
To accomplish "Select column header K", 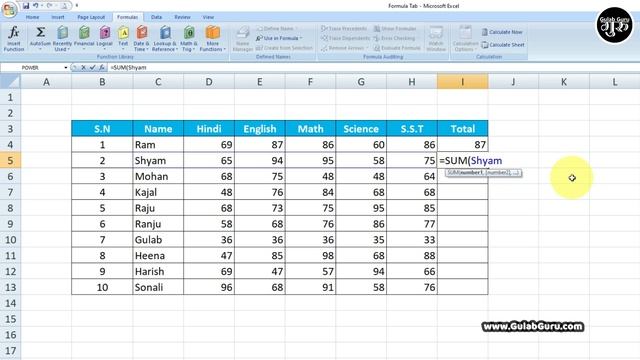I will pos(564,82).
